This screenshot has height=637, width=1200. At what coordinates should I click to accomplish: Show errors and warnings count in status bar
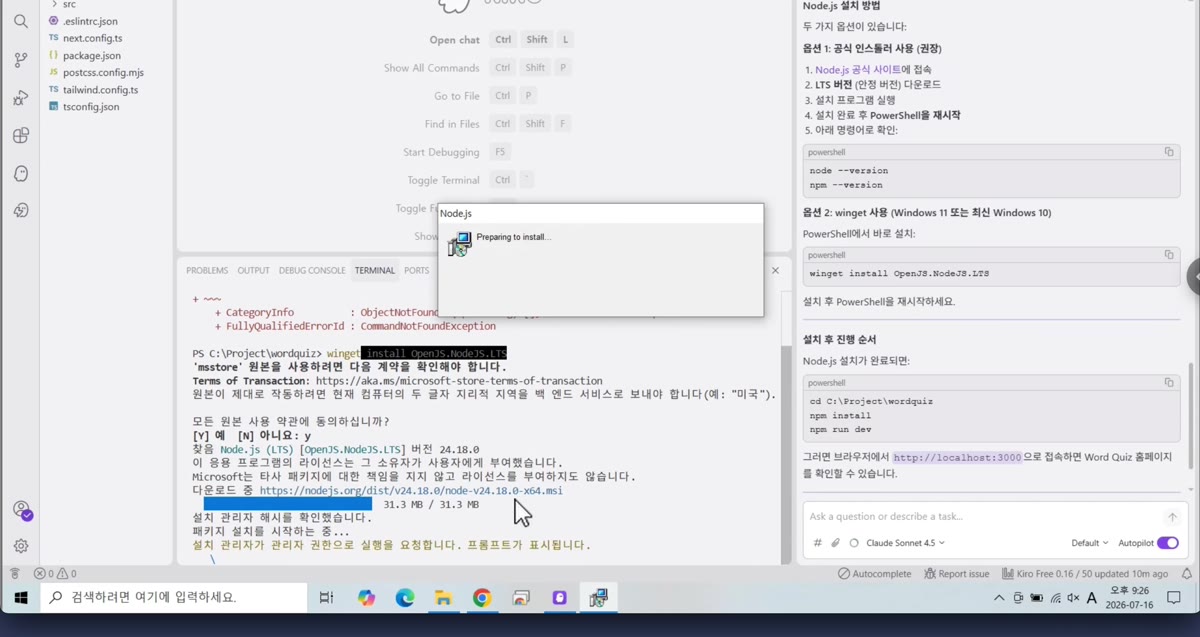(55, 574)
